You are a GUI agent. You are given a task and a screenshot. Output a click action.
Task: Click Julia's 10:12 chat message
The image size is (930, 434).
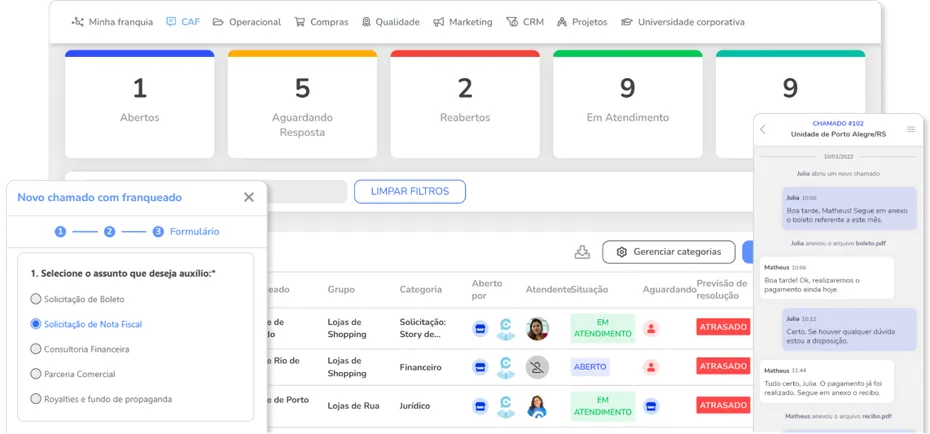pos(849,330)
